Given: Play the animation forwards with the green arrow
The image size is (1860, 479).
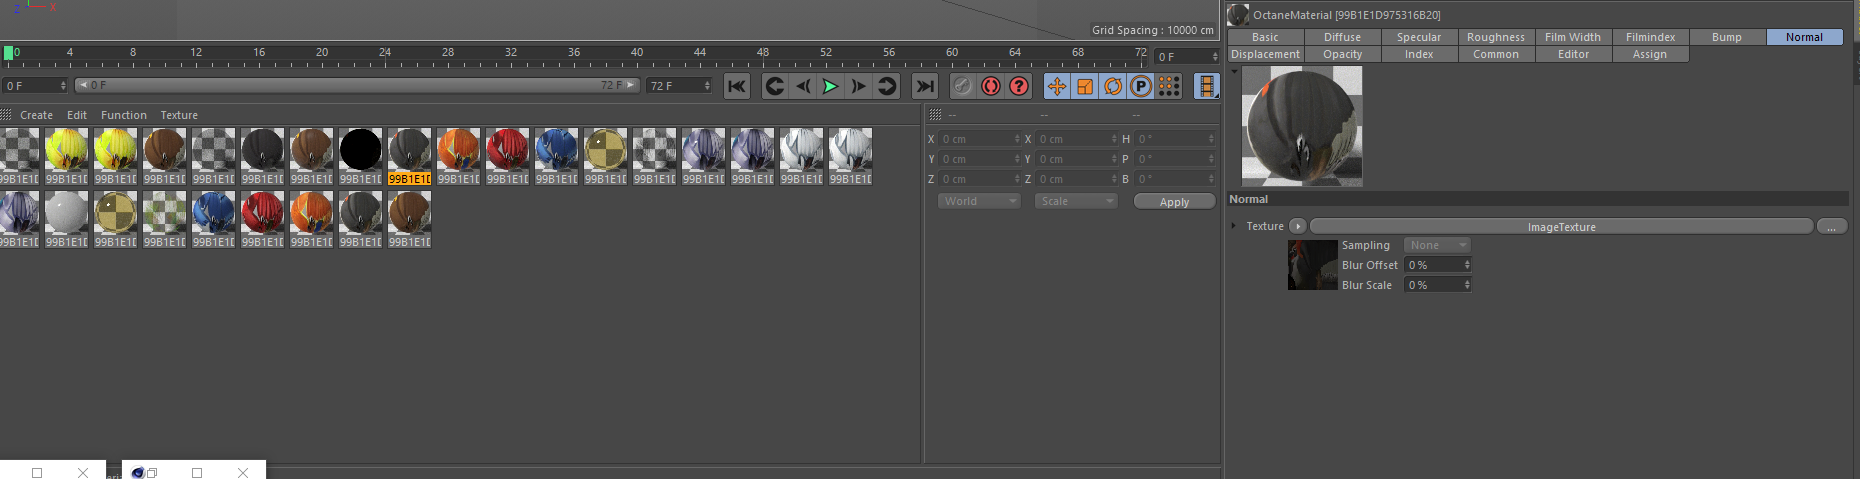Looking at the screenshot, I should pyautogui.click(x=830, y=86).
